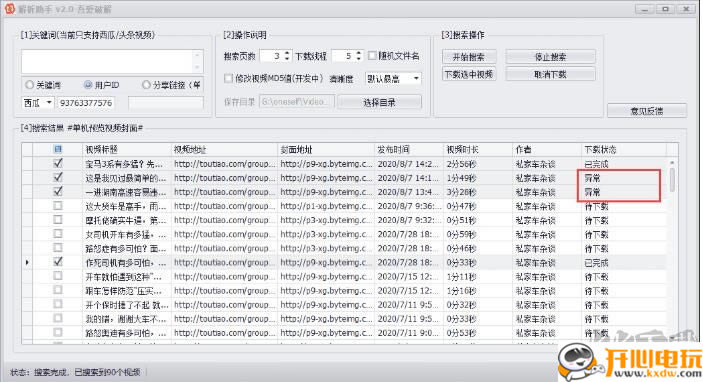This screenshot has height=382, width=703.
Task: Click the 停止搜索 button
Action: coord(551,57)
